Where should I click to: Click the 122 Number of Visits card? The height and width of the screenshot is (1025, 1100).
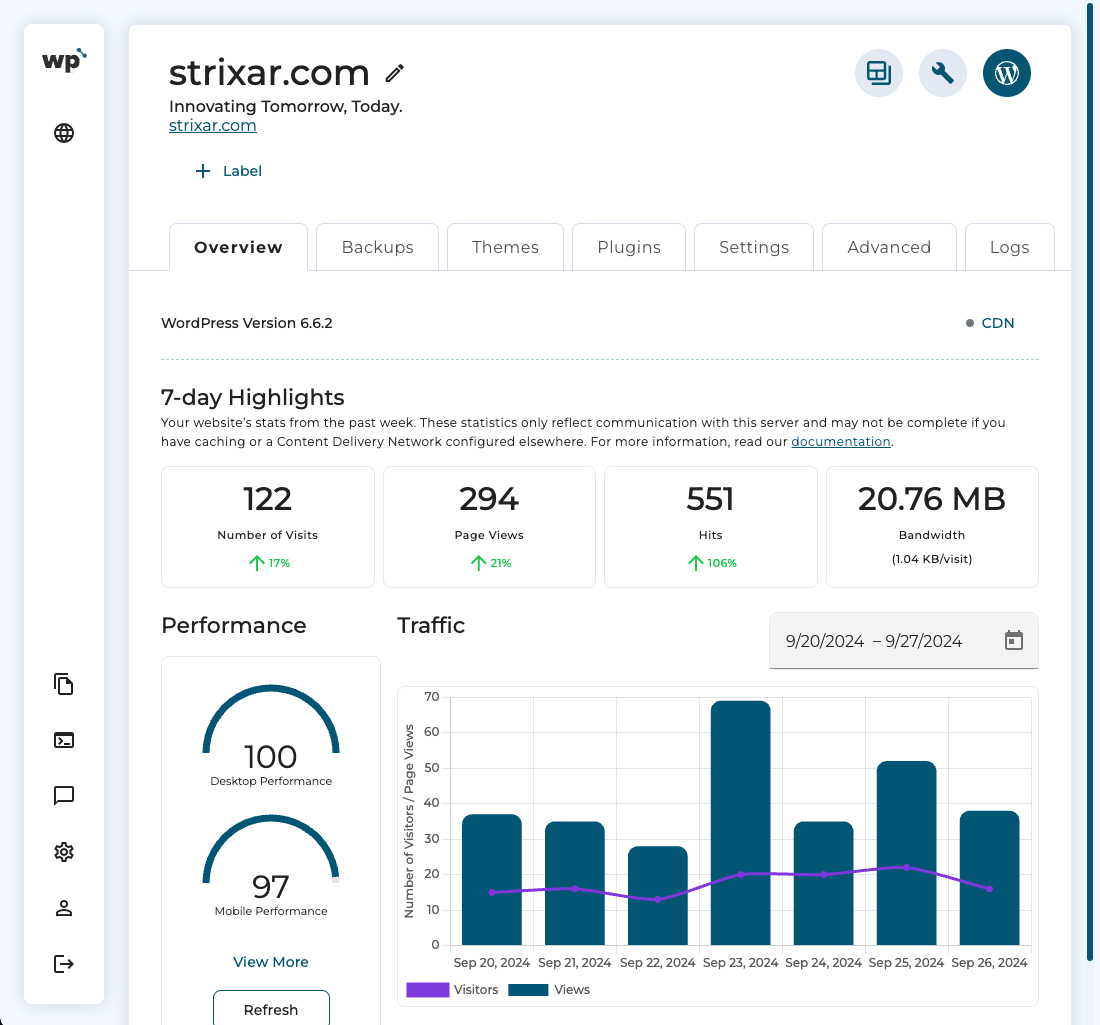(268, 527)
